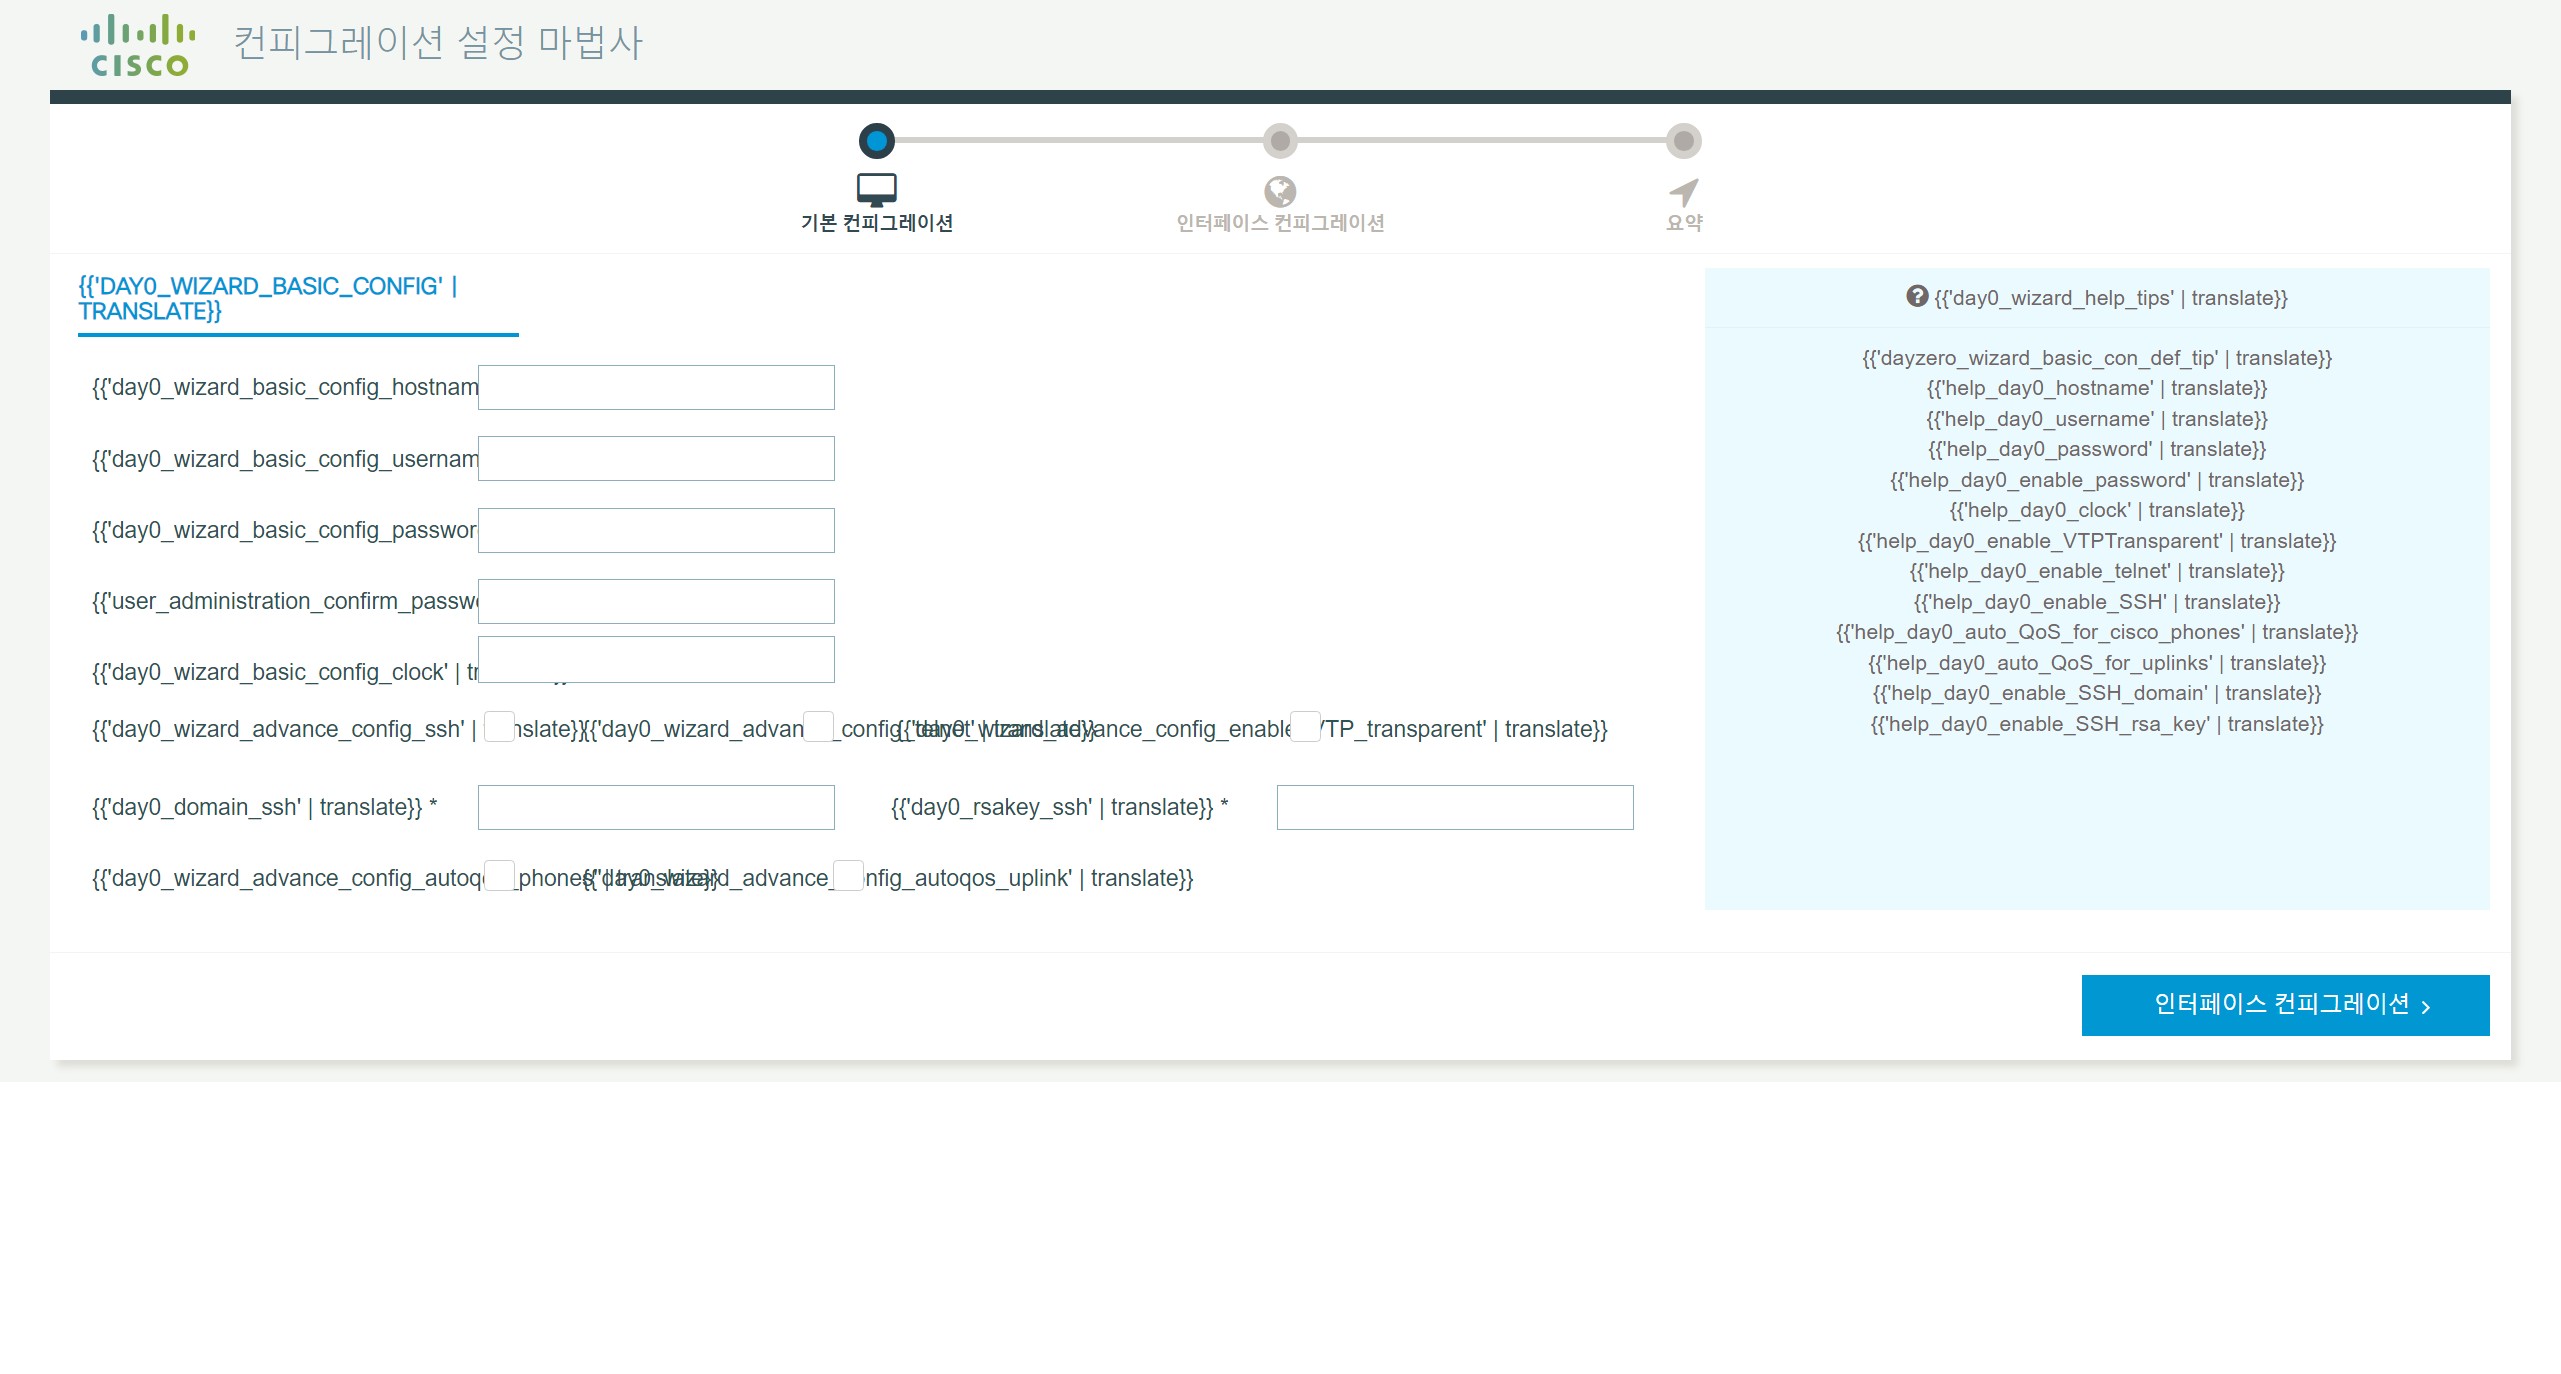
Task: Click the globe icon for 인터페이스 컨피그레이션
Action: (1280, 191)
